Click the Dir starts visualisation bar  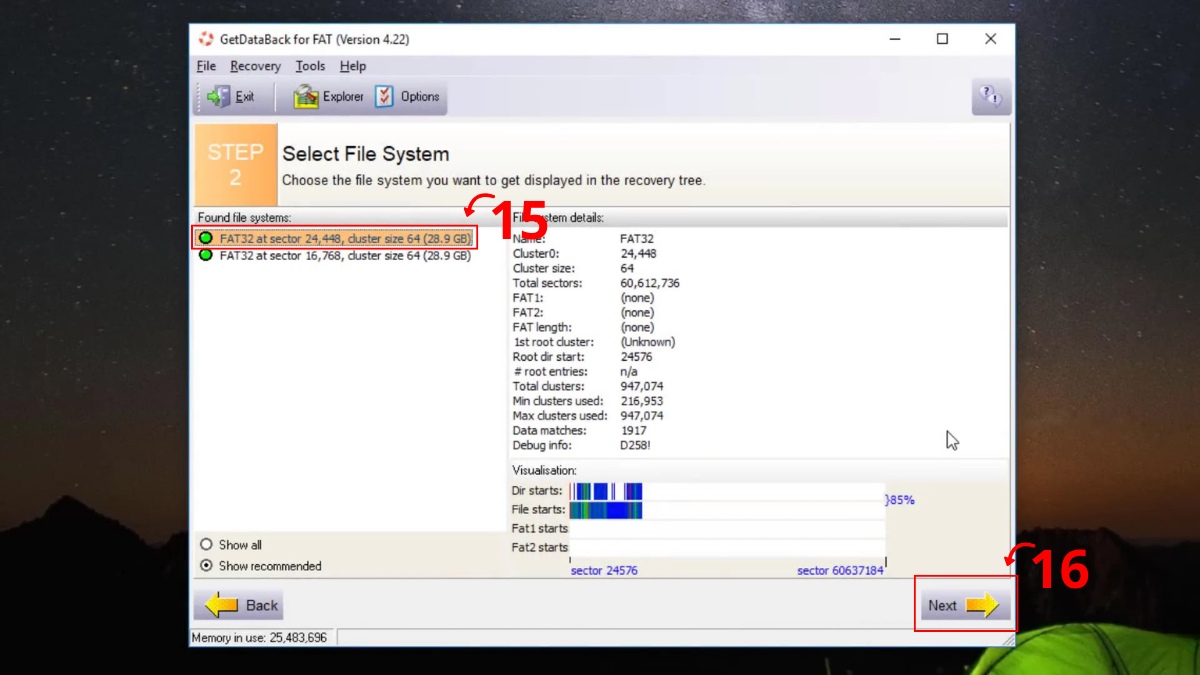point(727,491)
